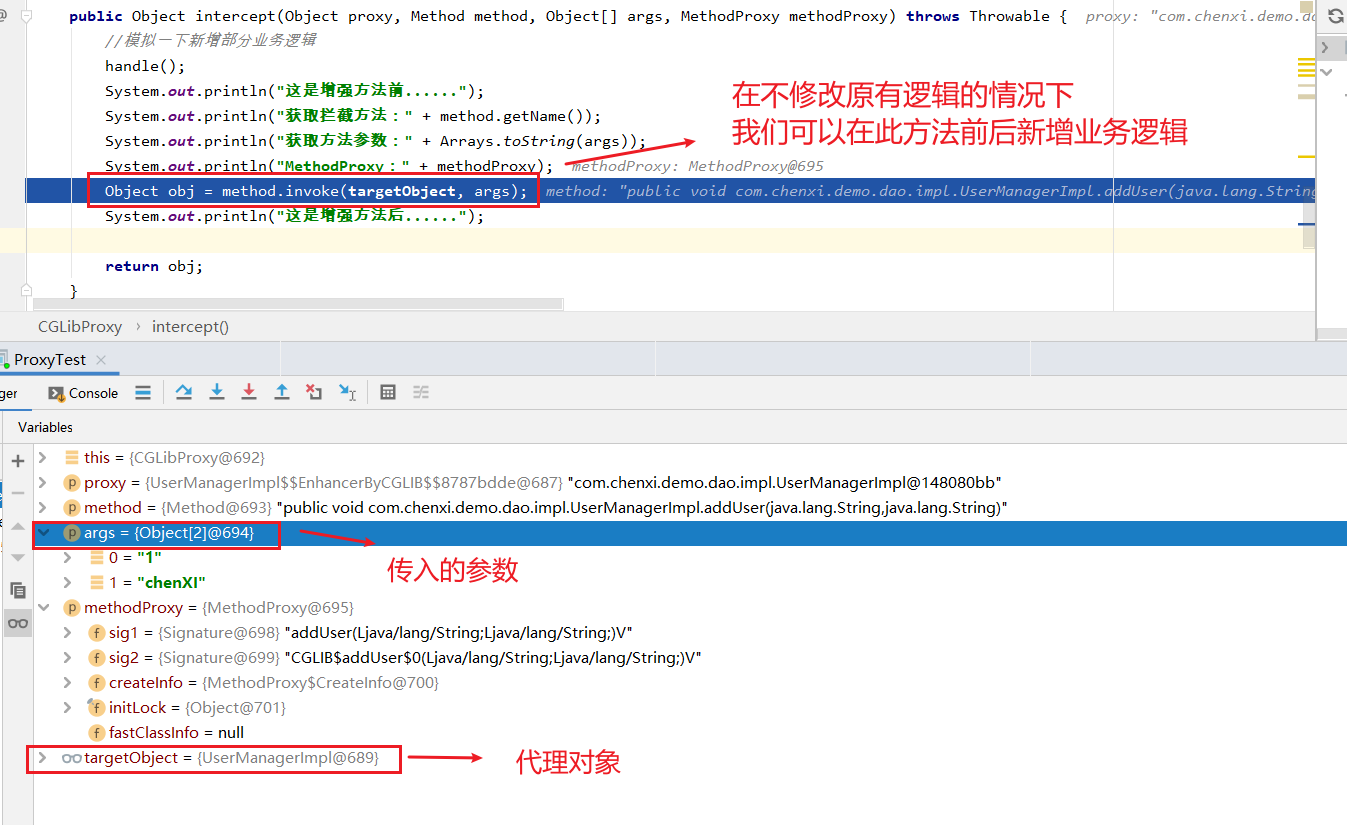Collapse the methodProxy node
Image resolution: width=1347 pixels, height=825 pixels.
(42, 607)
